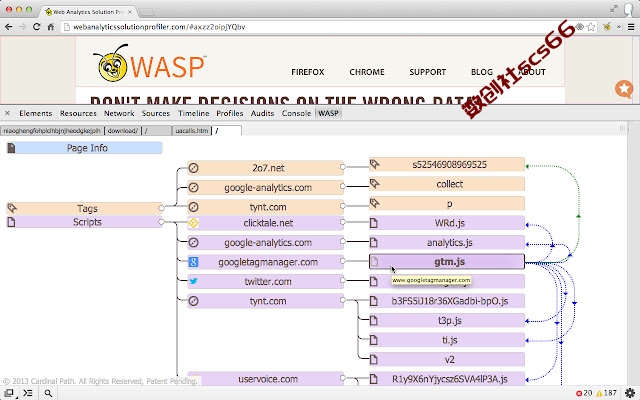Collapse the Scripts node circle
Image resolution: width=640 pixels, height=400 pixels.
[x=161, y=222]
